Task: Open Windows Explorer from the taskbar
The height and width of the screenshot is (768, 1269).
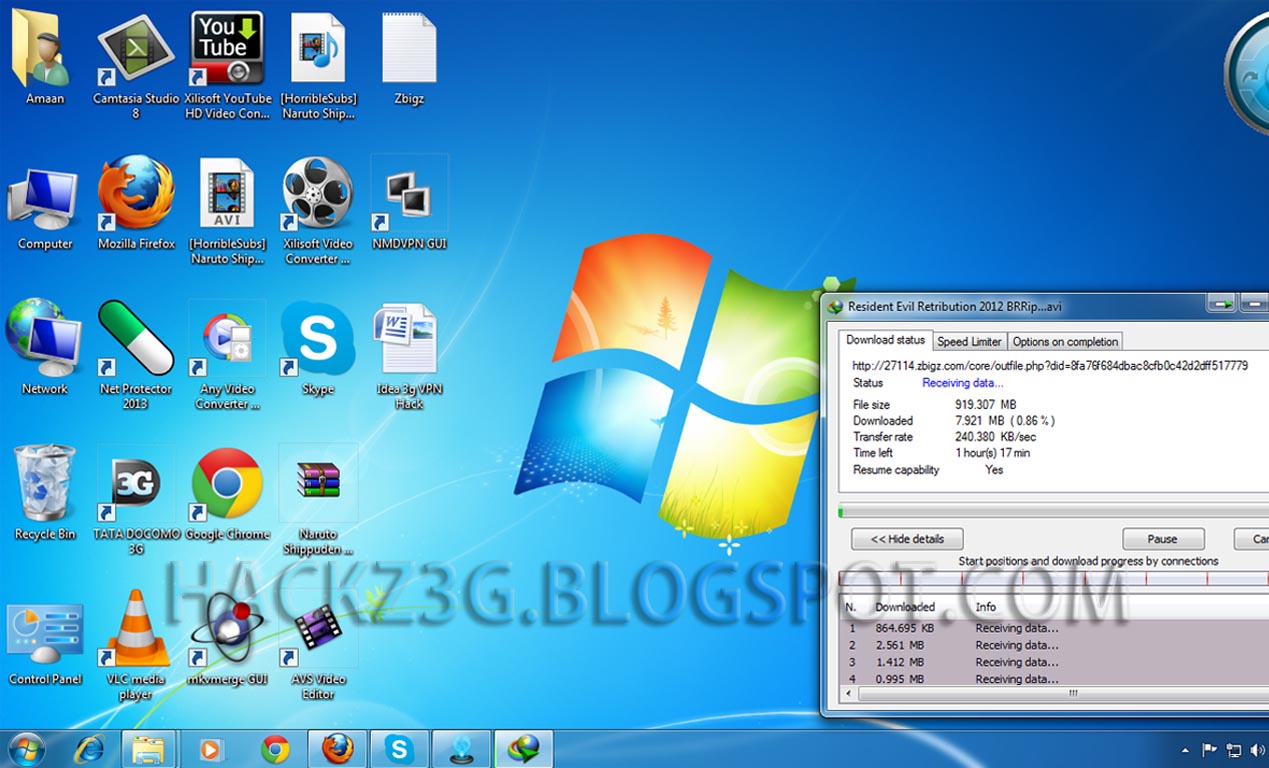Action: click(149, 749)
